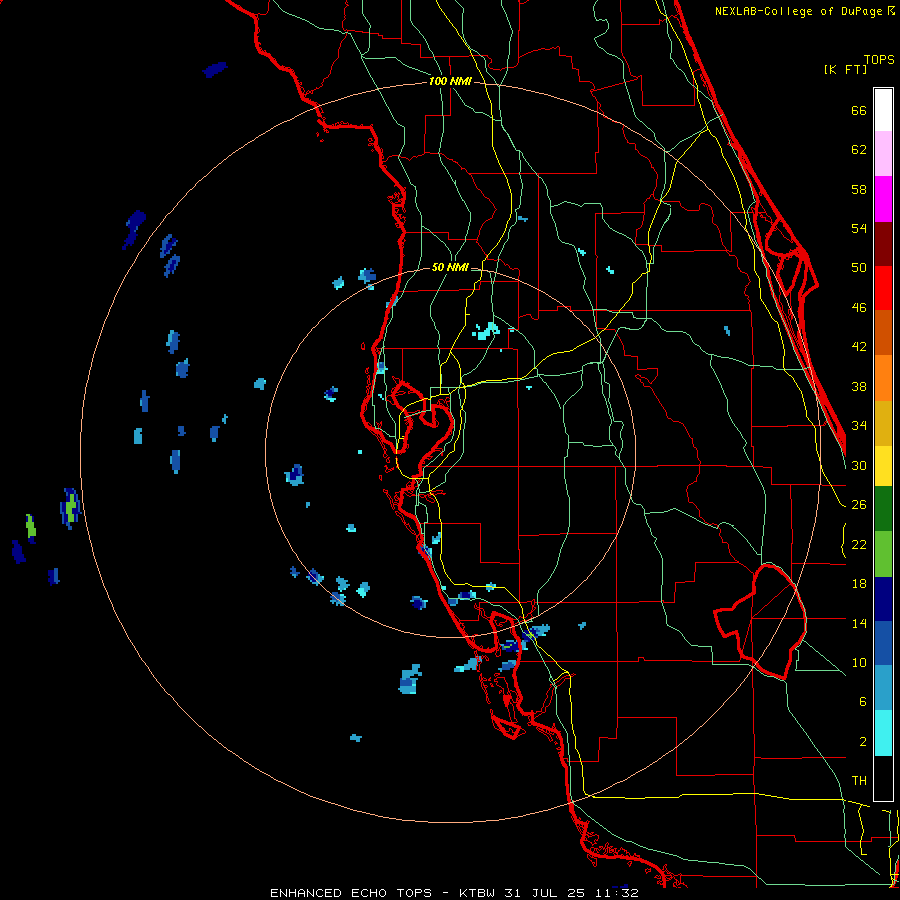Click the white swatch in the tops legend
The width and height of the screenshot is (900, 900).
[883, 110]
